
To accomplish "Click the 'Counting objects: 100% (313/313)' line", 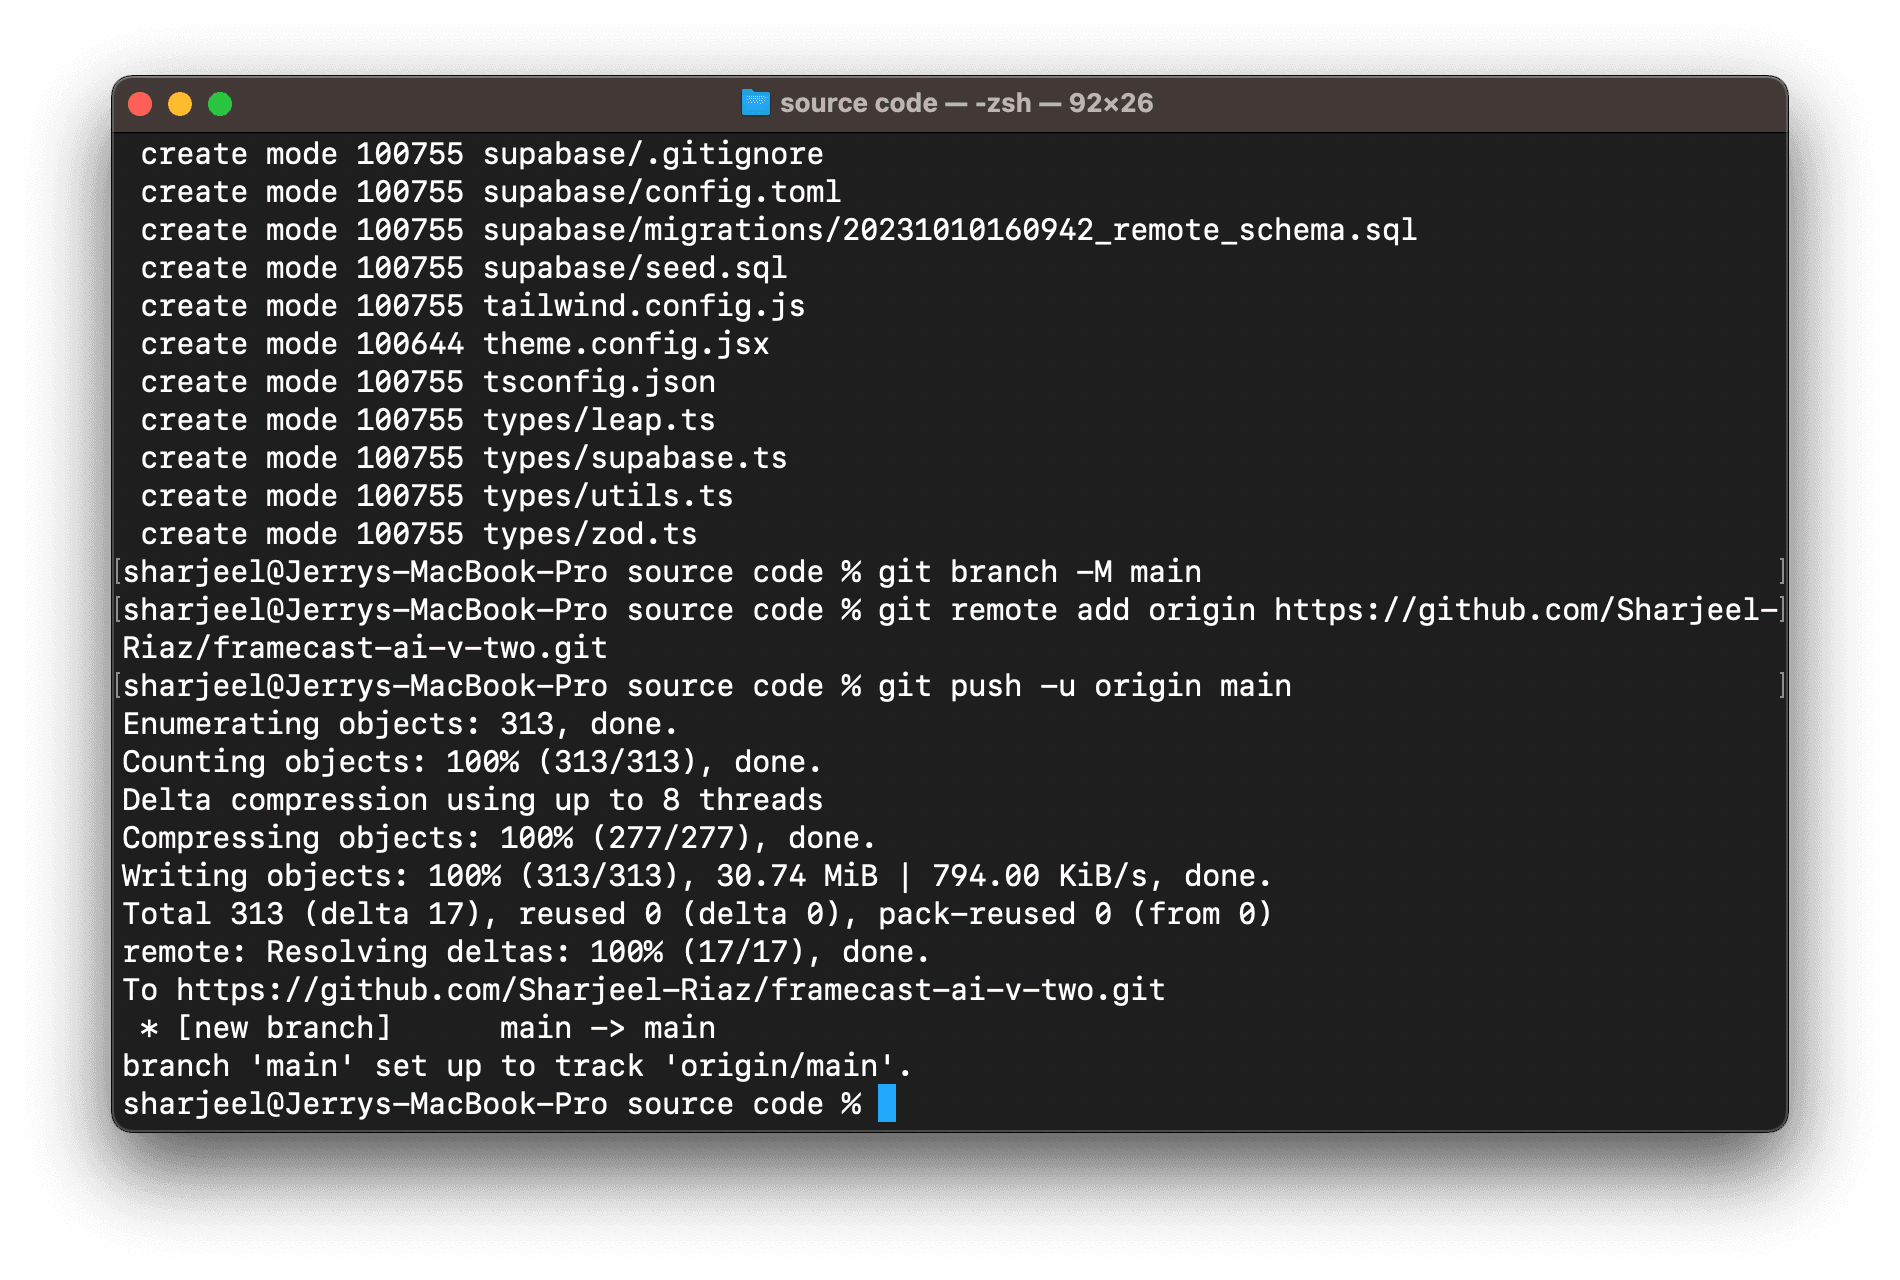I will point(472,762).
